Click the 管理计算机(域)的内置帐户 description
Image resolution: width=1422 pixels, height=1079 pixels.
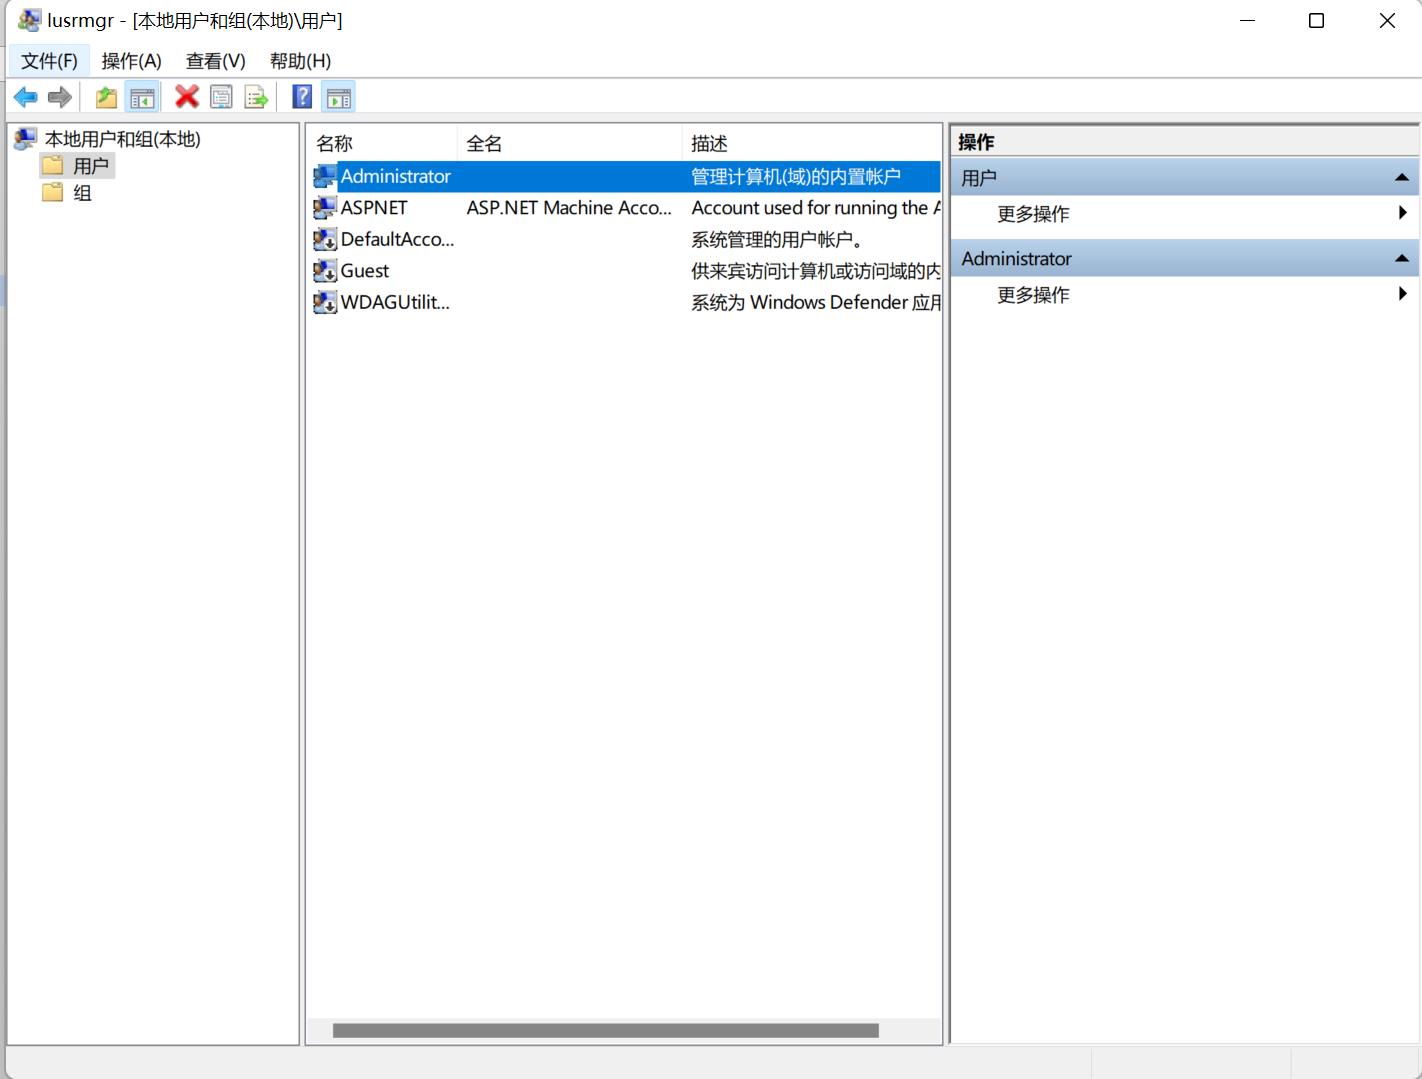pos(796,177)
